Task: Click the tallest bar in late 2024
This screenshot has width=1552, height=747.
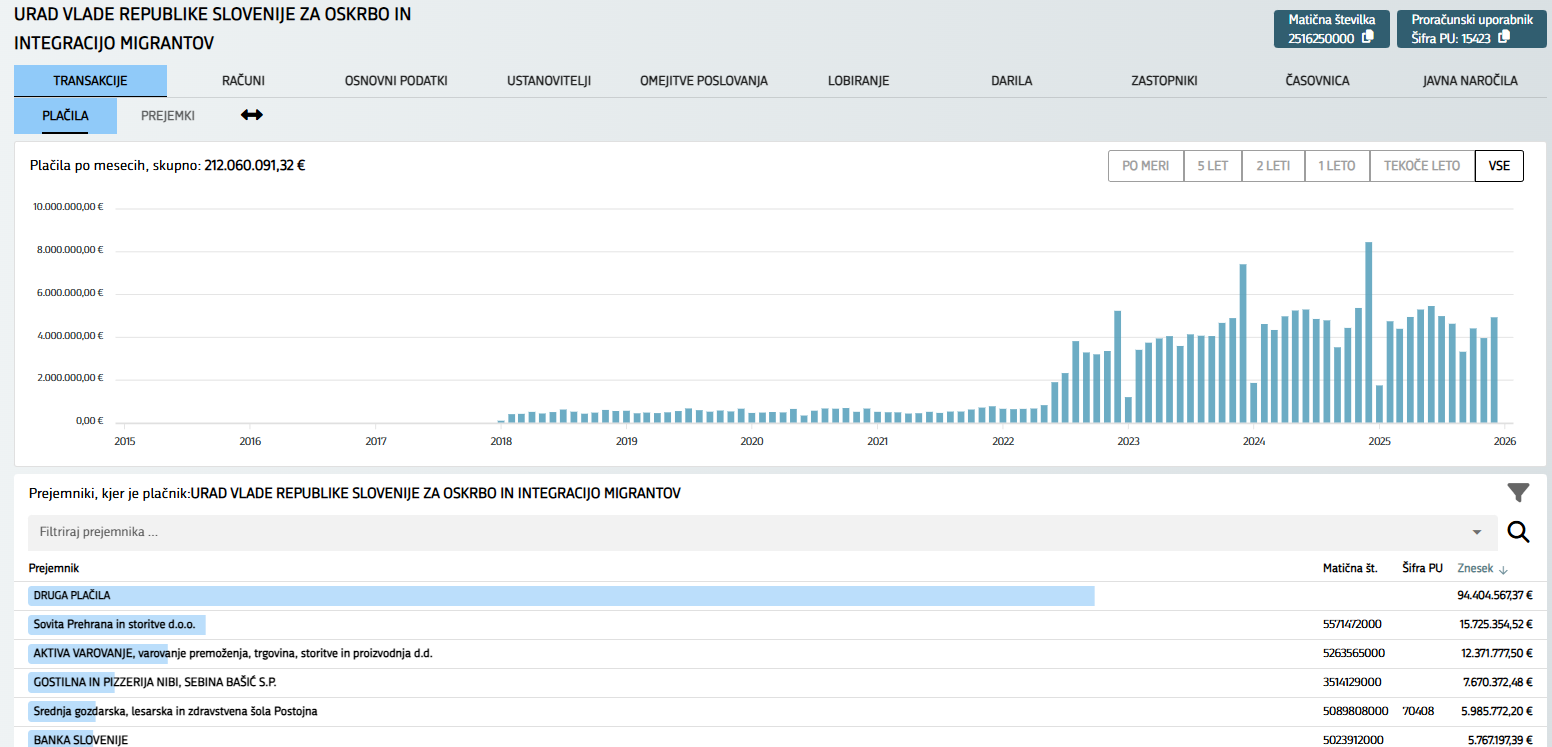Action: (x=1368, y=332)
